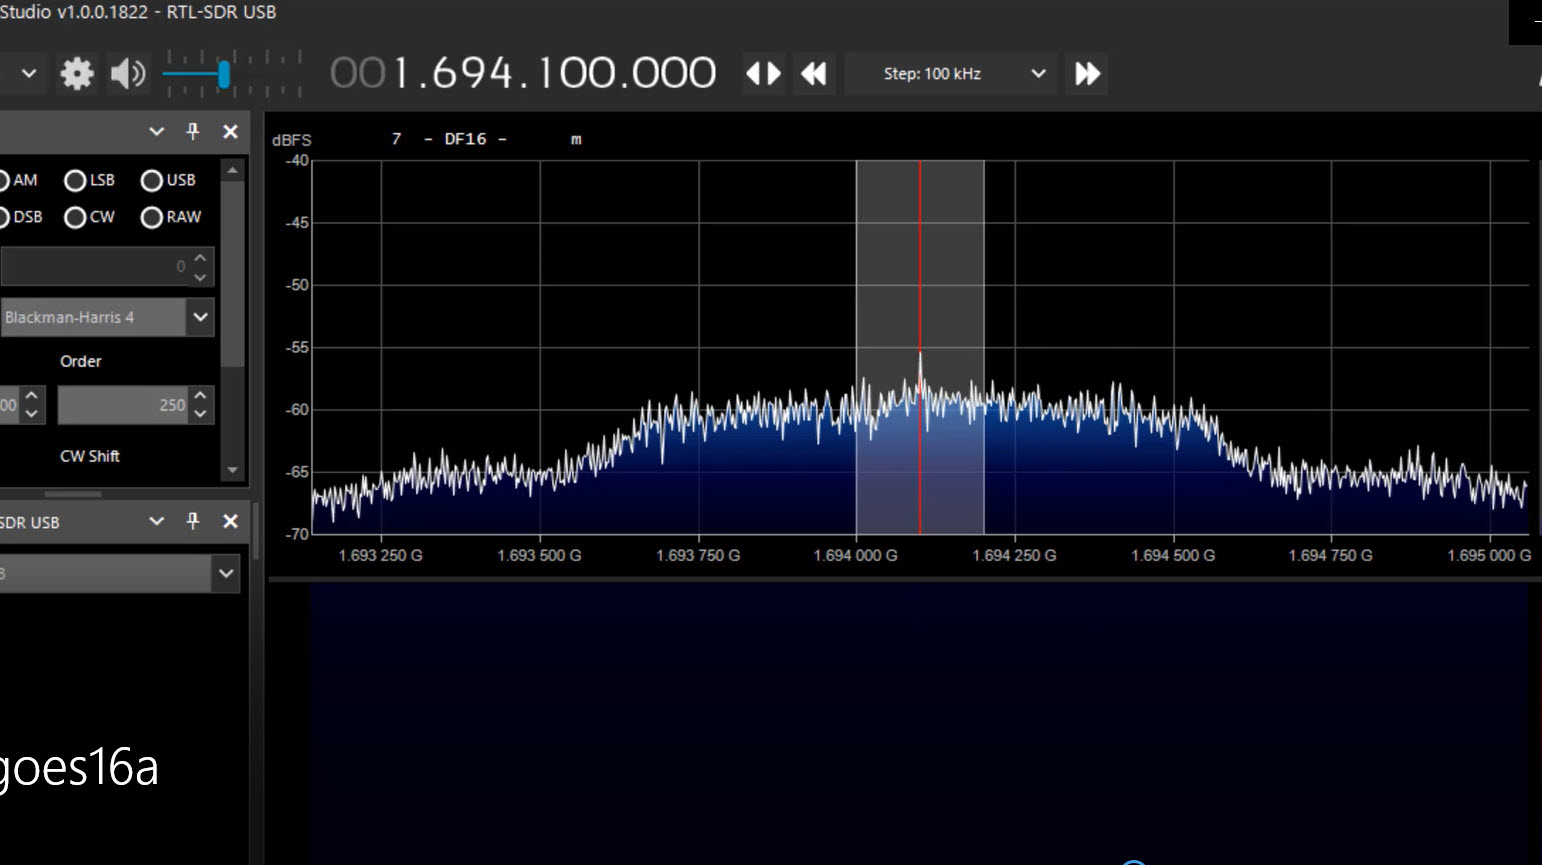Collapse the SDR USB panel with its chevron
Image resolution: width=1542 pixels, height=865 pixels.
point(155,521)
